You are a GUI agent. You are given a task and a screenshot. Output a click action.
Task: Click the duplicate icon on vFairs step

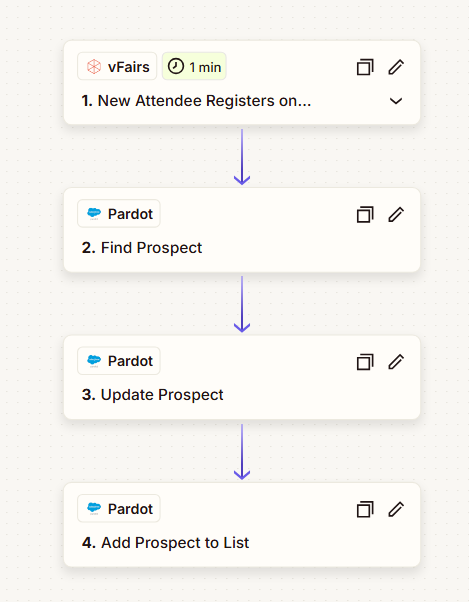[x=365, y=67]
